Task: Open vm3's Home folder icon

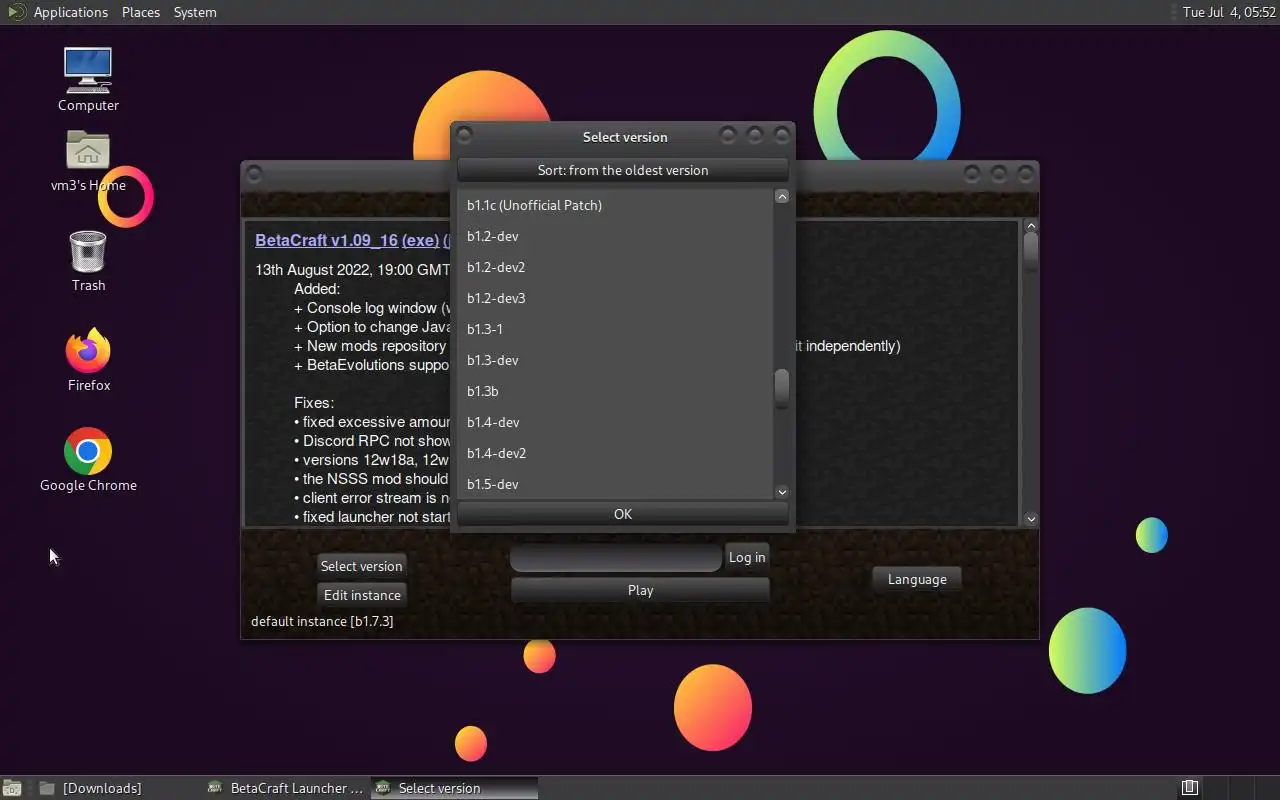Action: point(88,160)
